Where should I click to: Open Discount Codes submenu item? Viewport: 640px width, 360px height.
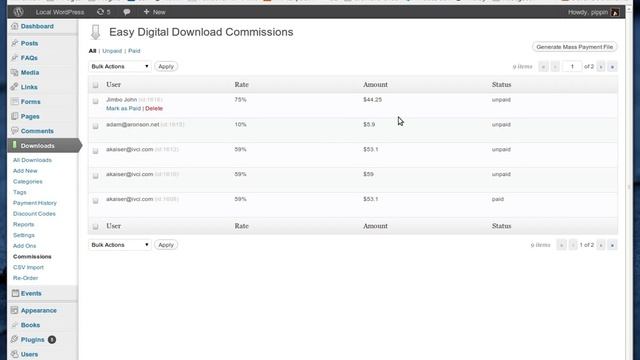coord(34,213)
